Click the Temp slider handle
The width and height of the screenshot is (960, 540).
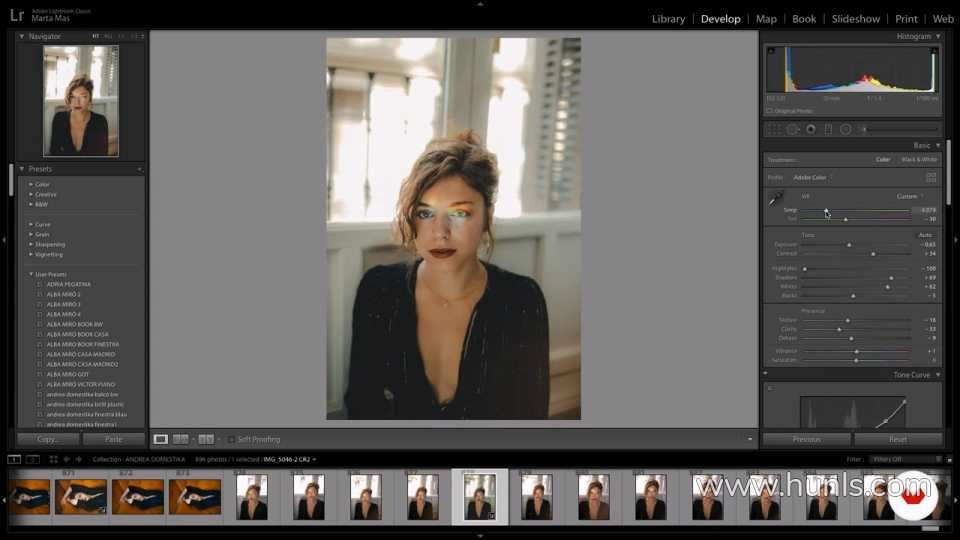coord(826,211)
